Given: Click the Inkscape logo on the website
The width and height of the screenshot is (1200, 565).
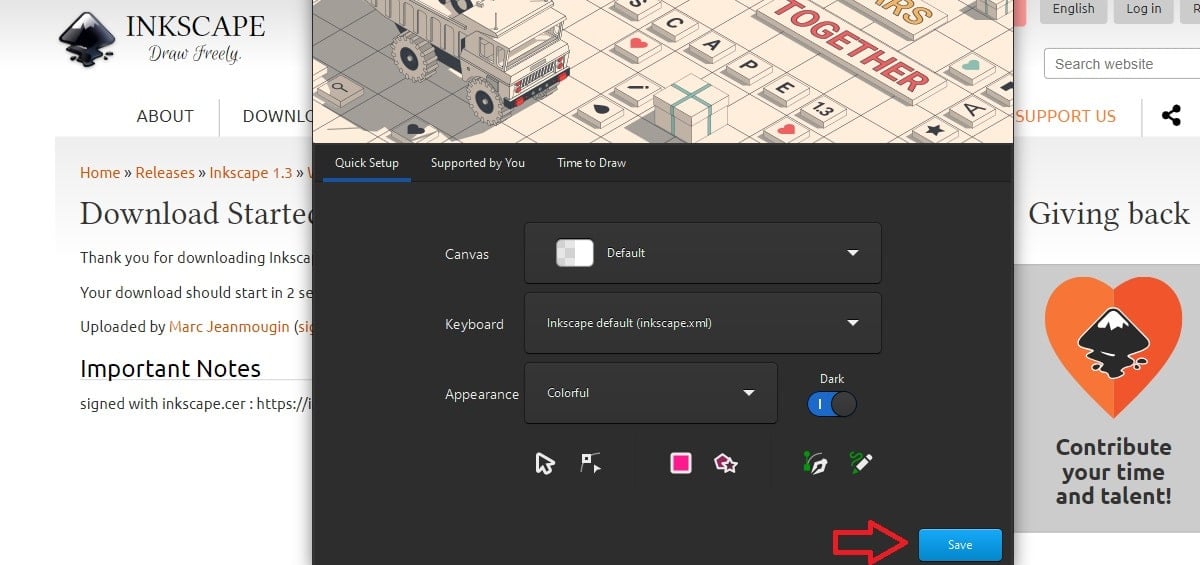Looking at the screenshot, I should tap(161, 39).
